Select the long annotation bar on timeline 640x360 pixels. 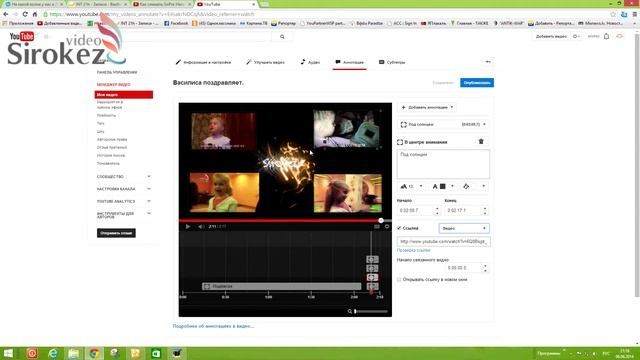click(x=282, y=287)
